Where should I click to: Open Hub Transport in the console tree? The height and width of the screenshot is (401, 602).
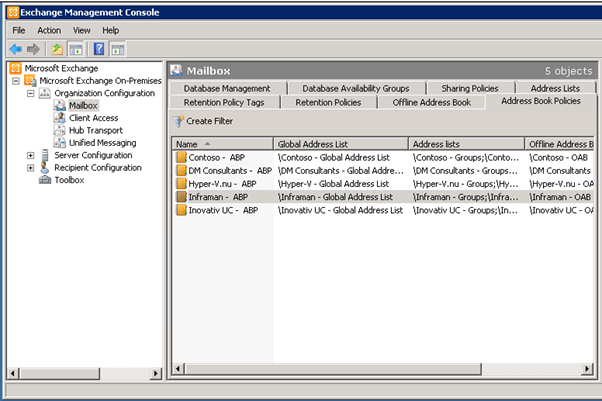[x=96, y=130]
